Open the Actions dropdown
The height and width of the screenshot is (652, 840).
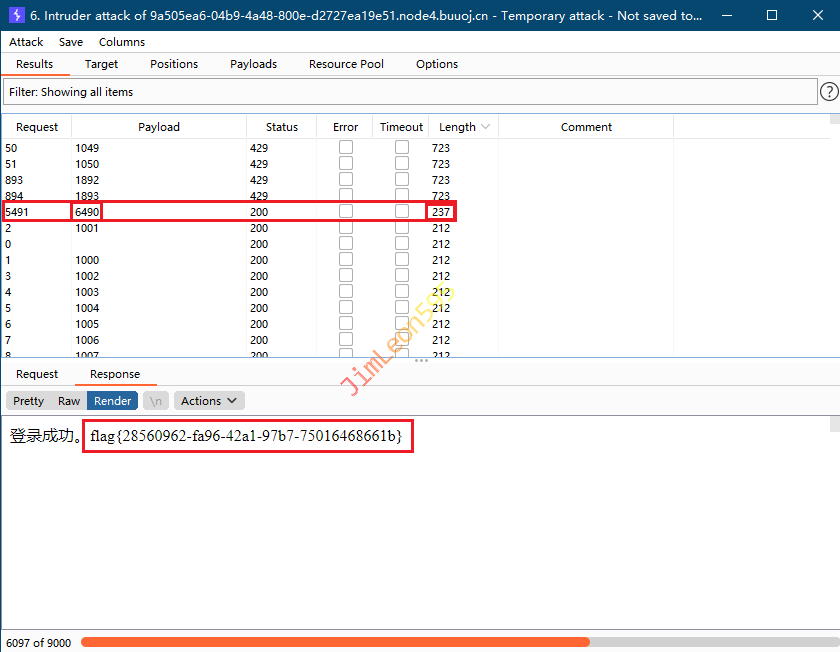tap(209, 401)
